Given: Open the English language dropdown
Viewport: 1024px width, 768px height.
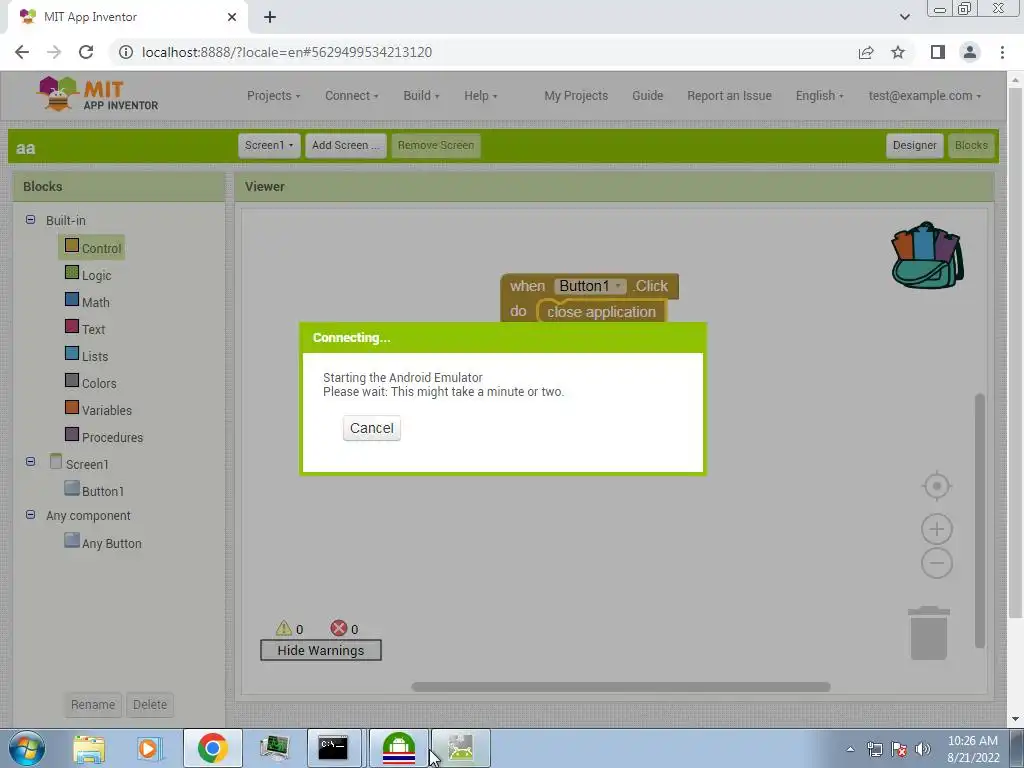Looking at the screenshot, I should [819, 95].
